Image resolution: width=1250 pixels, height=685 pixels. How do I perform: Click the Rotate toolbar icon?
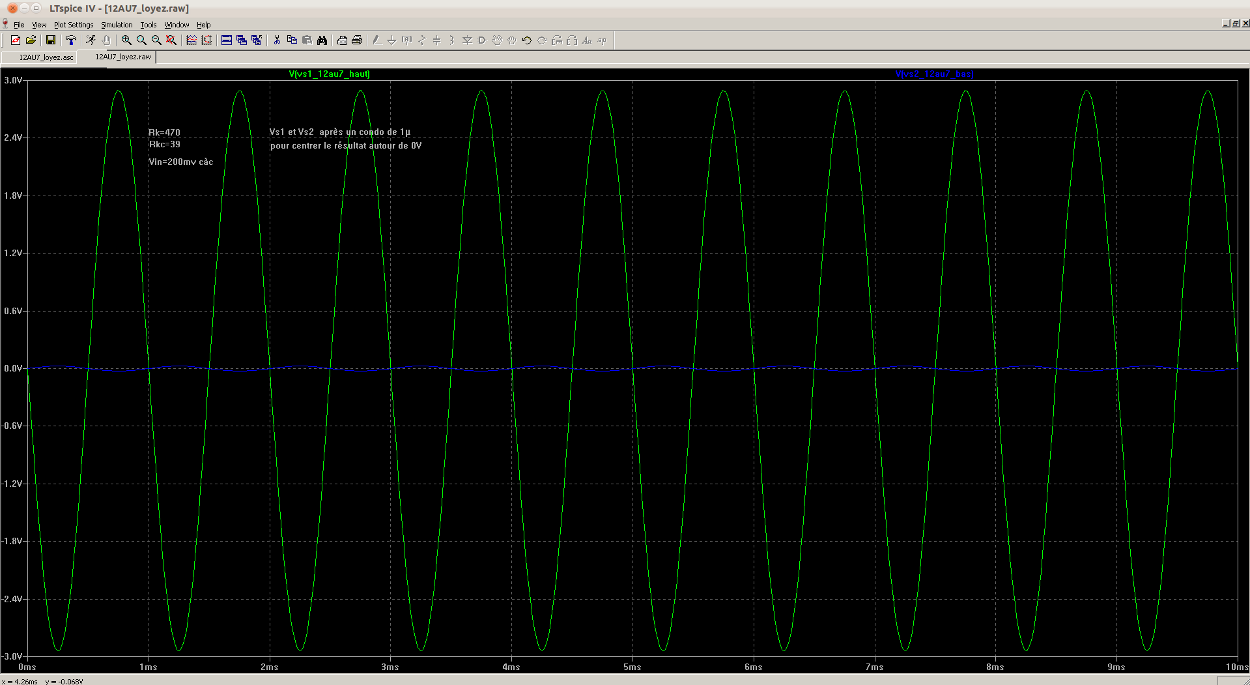pos(557,40)
